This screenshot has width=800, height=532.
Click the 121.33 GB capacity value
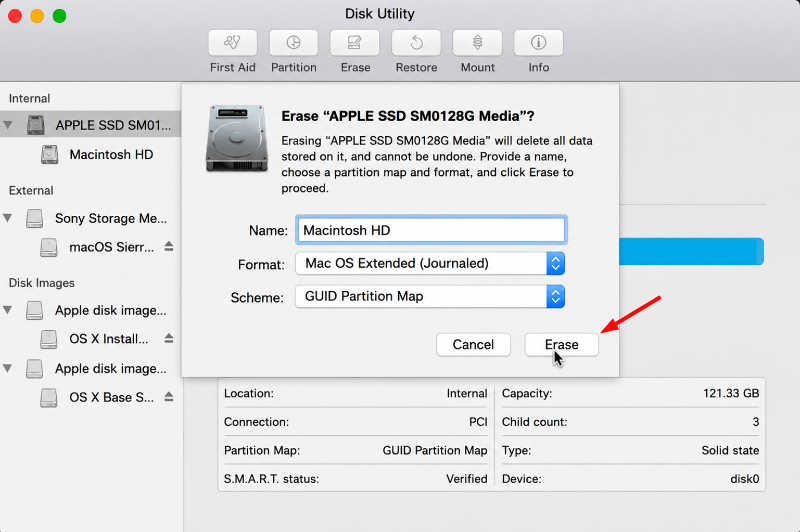click(731, 393)
